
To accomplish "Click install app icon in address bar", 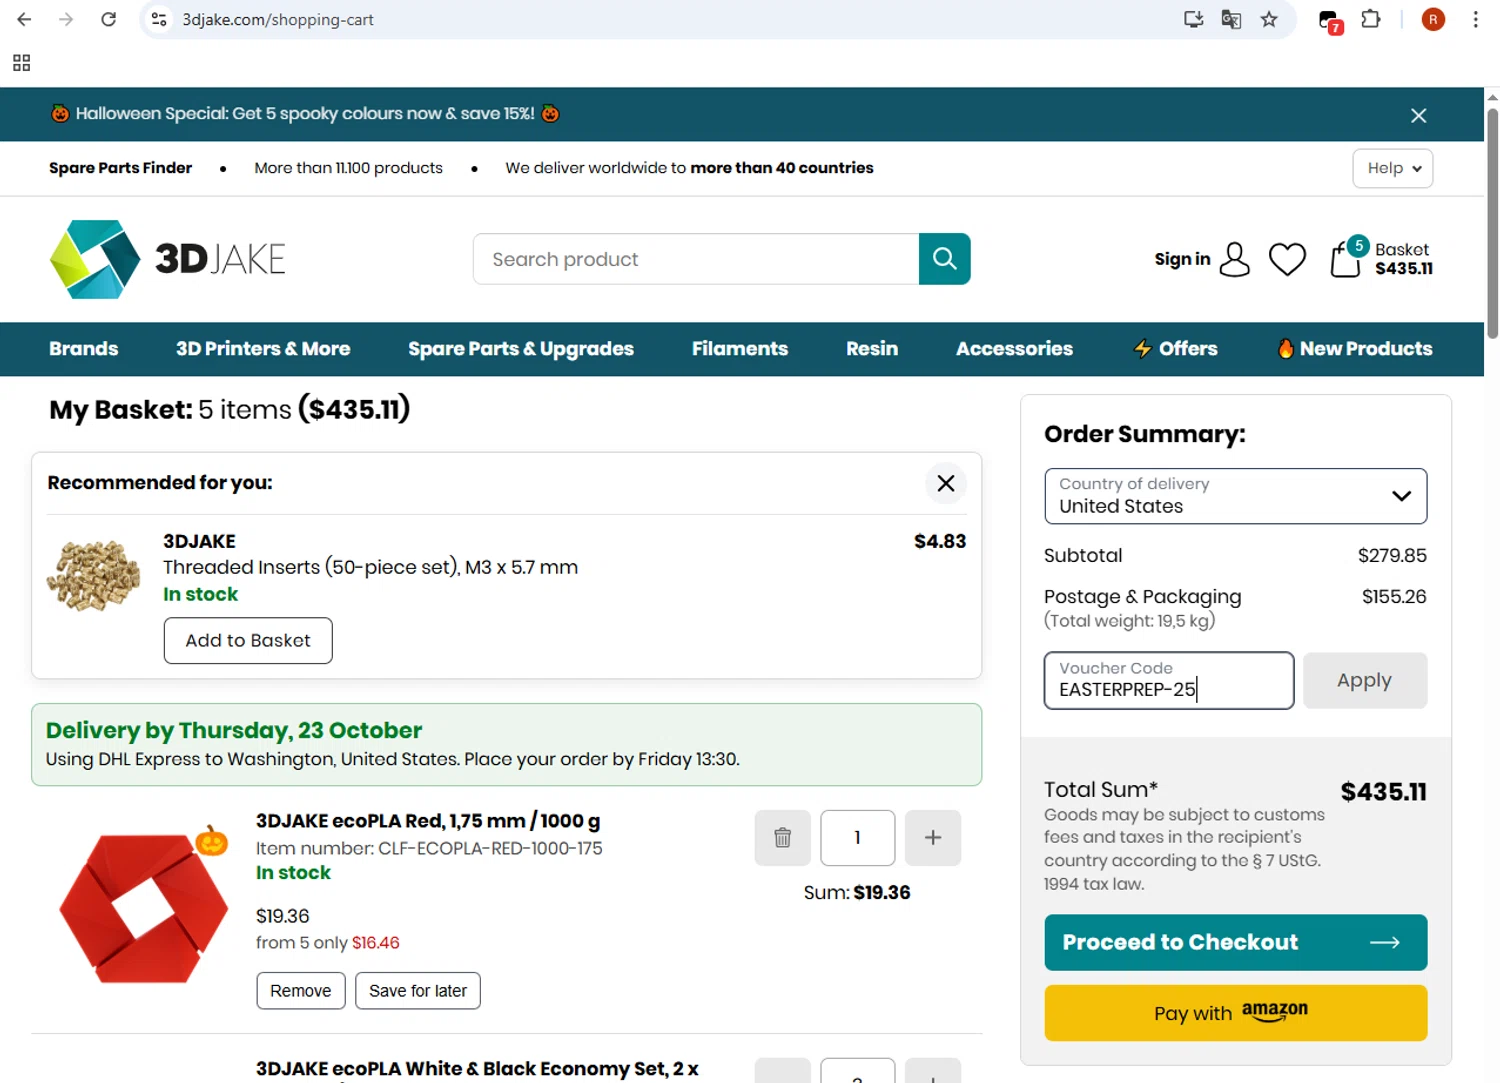I will pos(1193,19).
